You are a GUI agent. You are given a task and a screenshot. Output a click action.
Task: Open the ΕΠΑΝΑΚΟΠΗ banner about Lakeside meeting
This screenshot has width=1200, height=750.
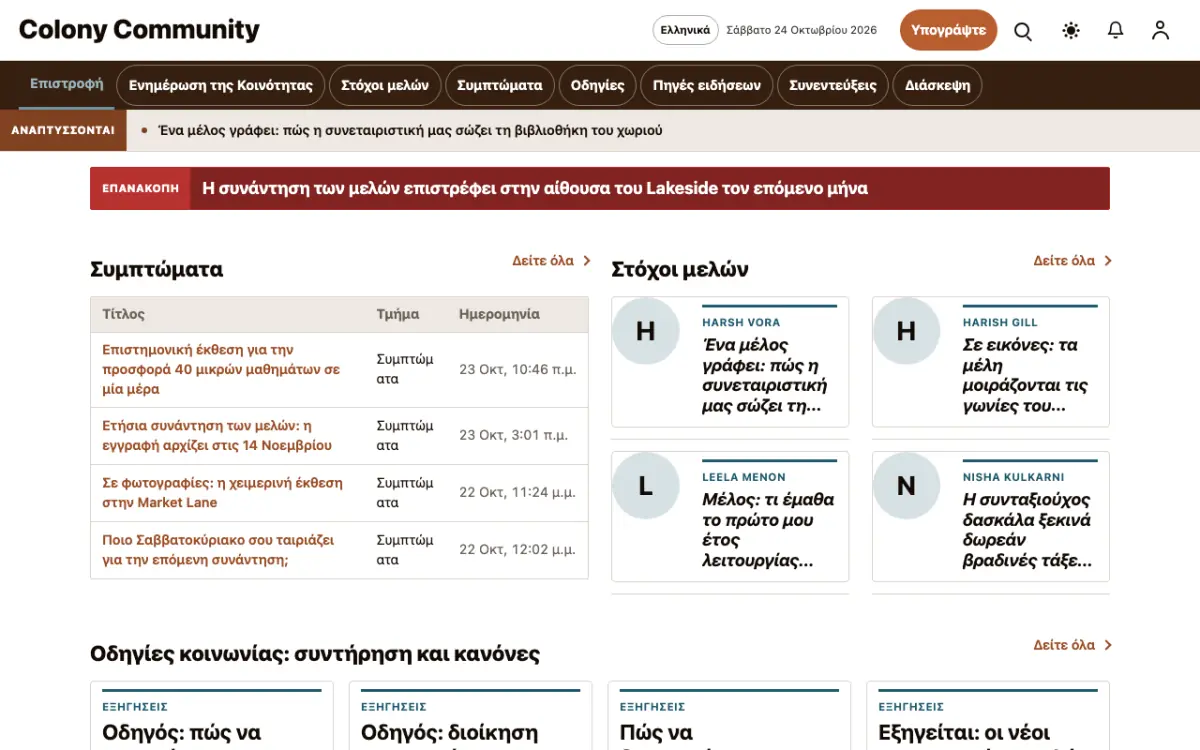[600, 188]
